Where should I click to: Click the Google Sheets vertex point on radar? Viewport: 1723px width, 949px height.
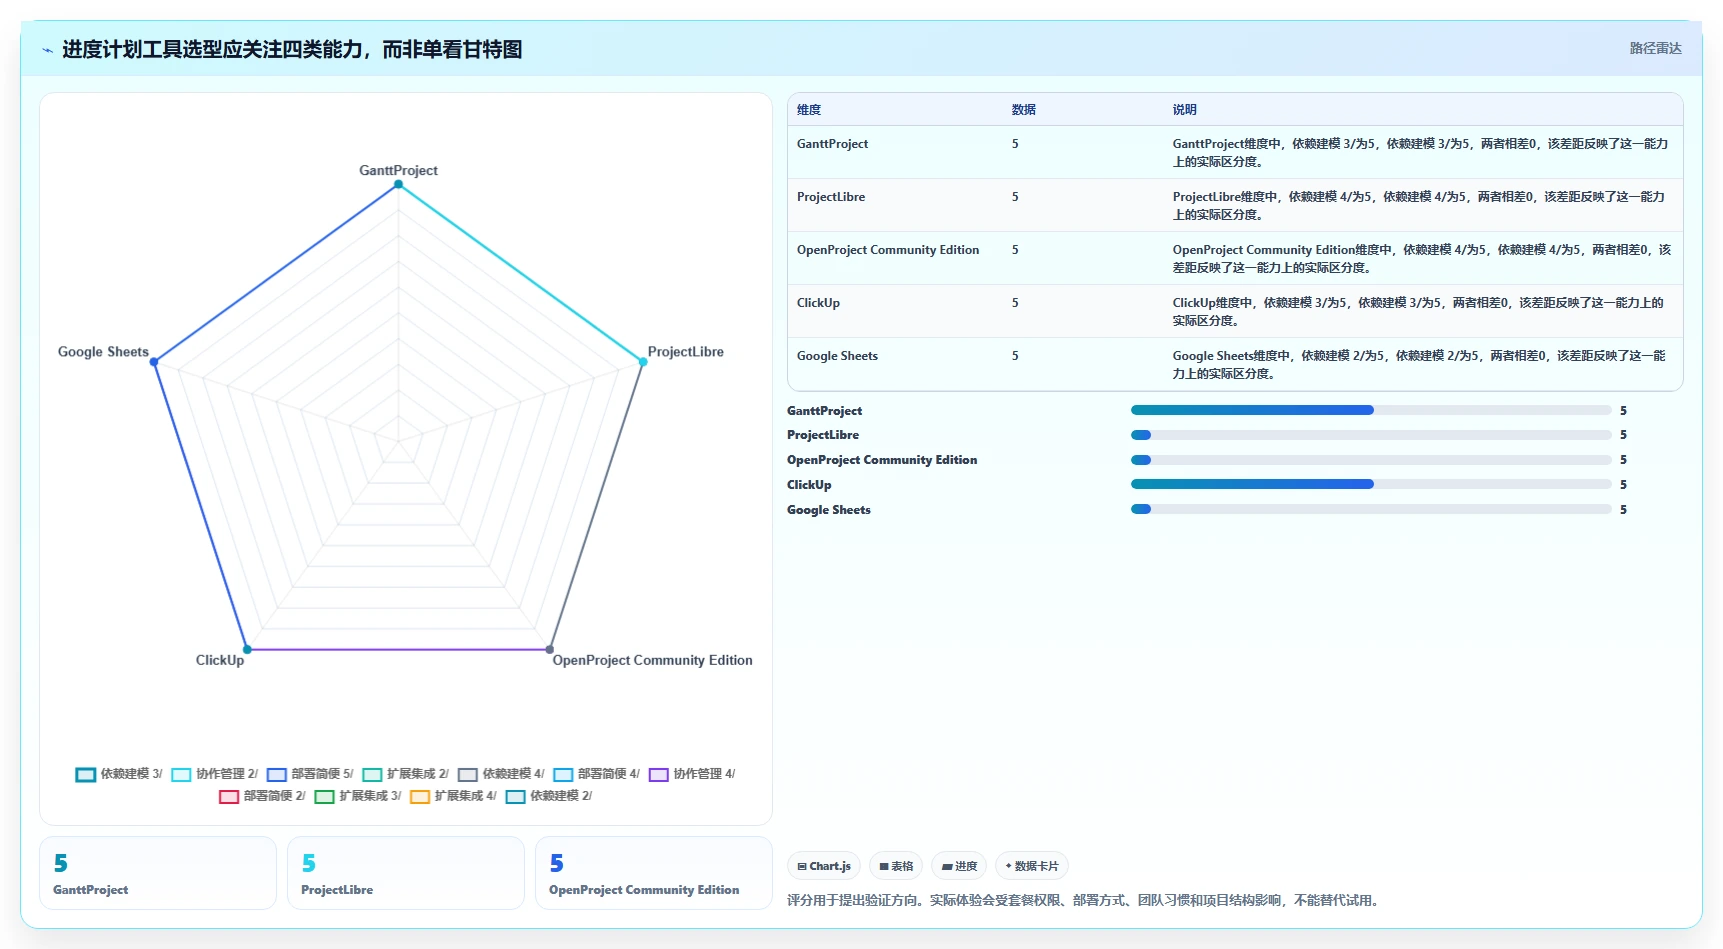(x=154, y=362)
